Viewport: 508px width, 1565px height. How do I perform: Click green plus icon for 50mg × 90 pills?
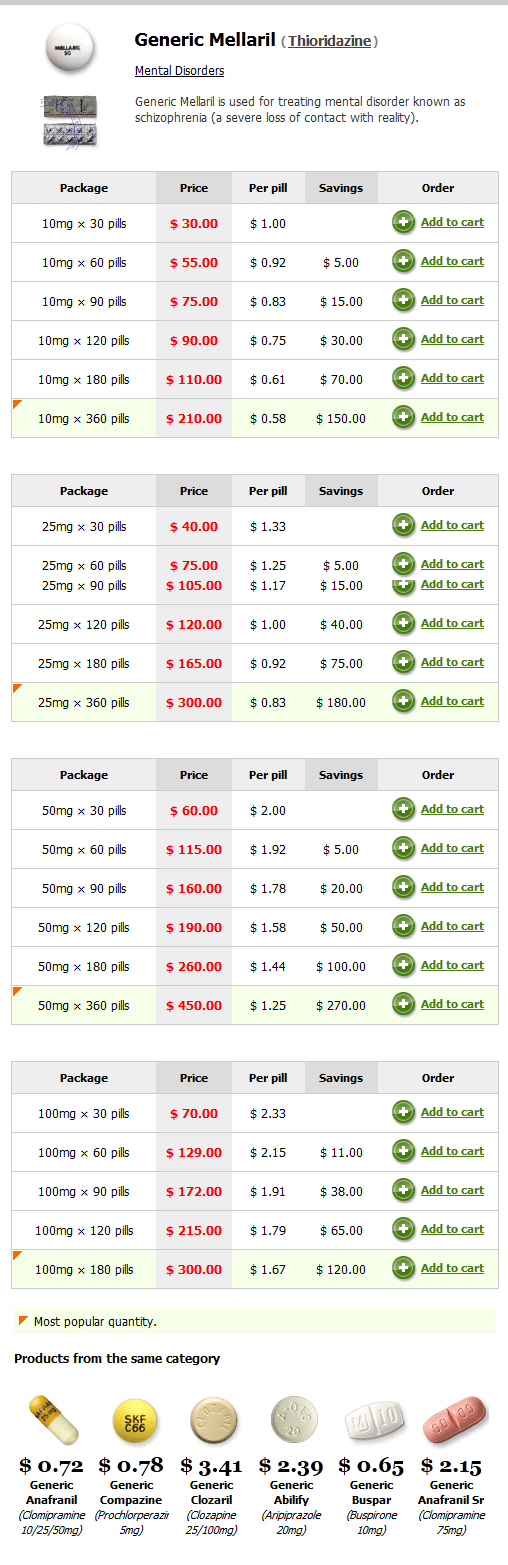point(404,888)
